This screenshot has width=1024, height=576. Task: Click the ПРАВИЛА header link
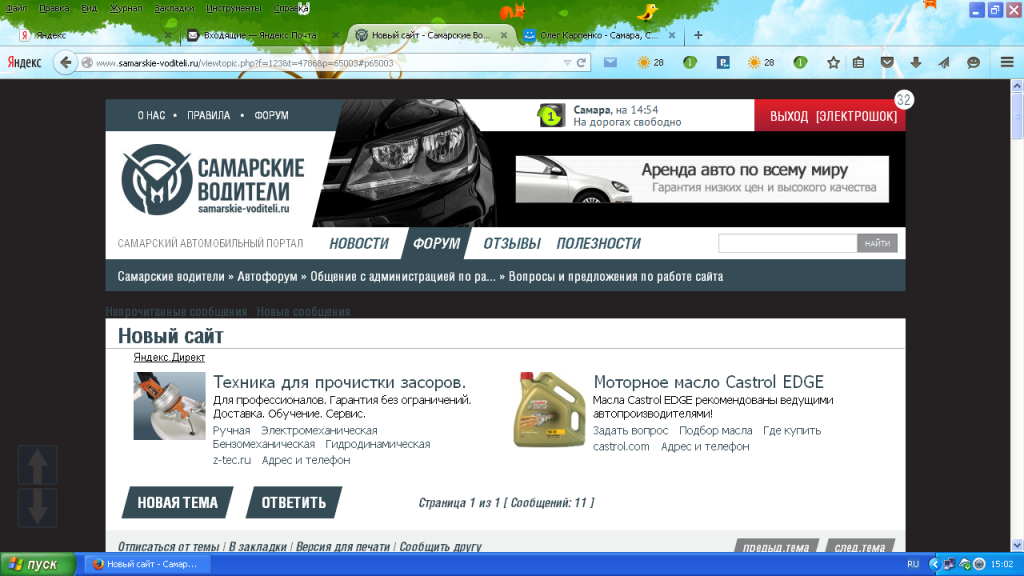208,116
